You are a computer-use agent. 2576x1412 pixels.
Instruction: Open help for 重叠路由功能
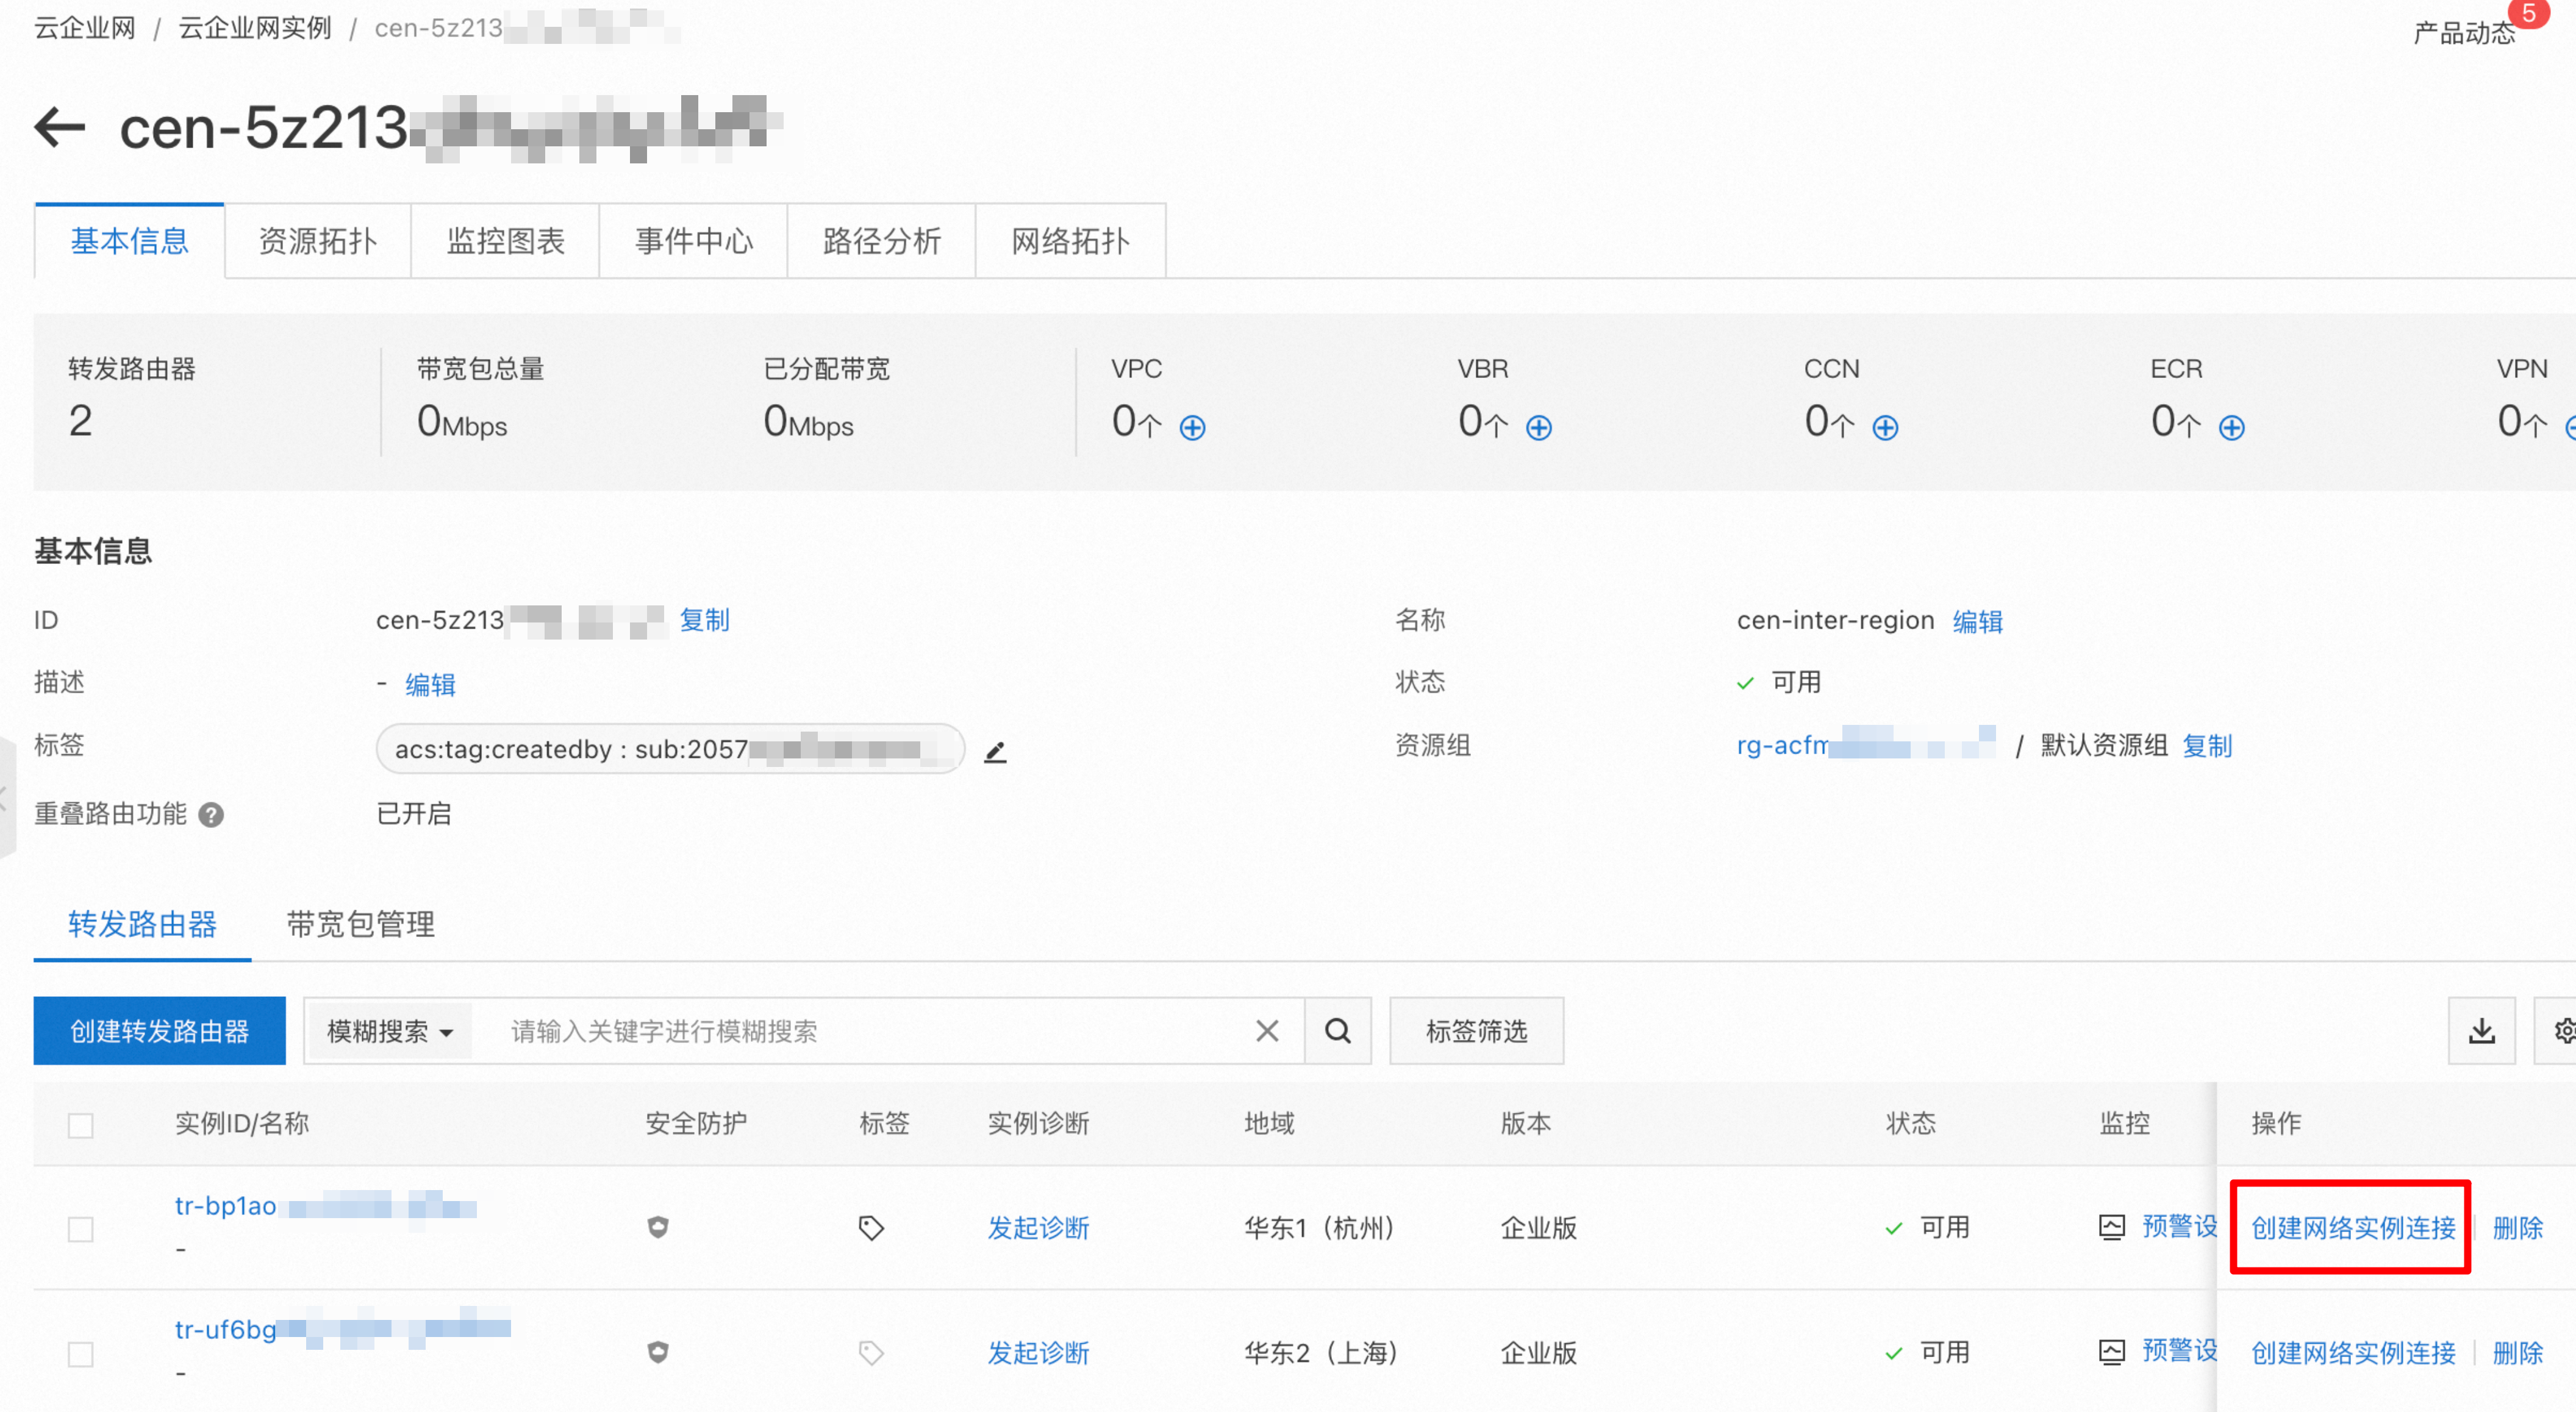(211, 815)
